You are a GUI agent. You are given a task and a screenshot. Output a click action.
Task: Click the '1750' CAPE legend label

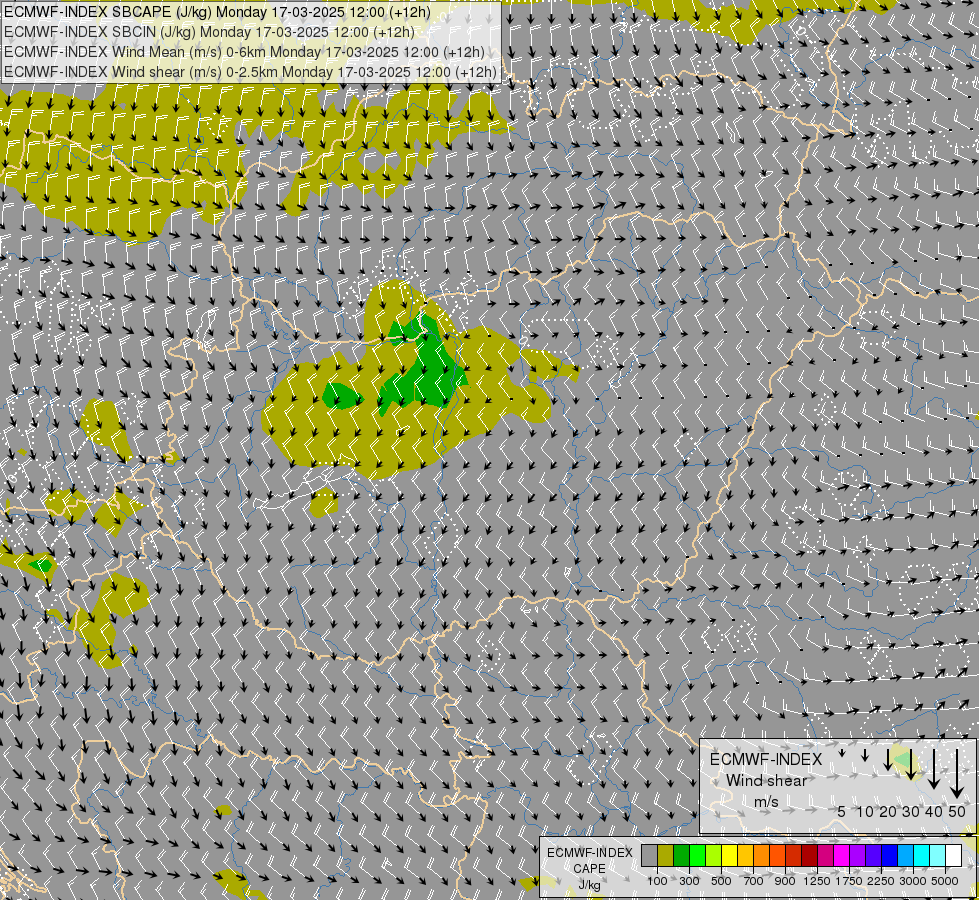pyautogui.click(x=849, y=881)
